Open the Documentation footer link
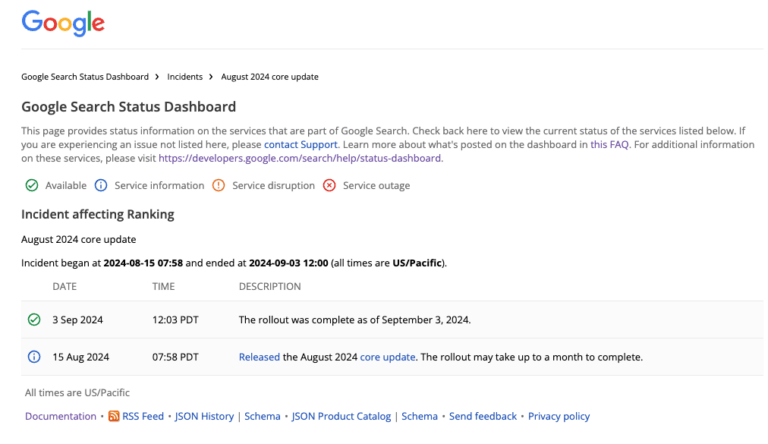 [61, 416]
